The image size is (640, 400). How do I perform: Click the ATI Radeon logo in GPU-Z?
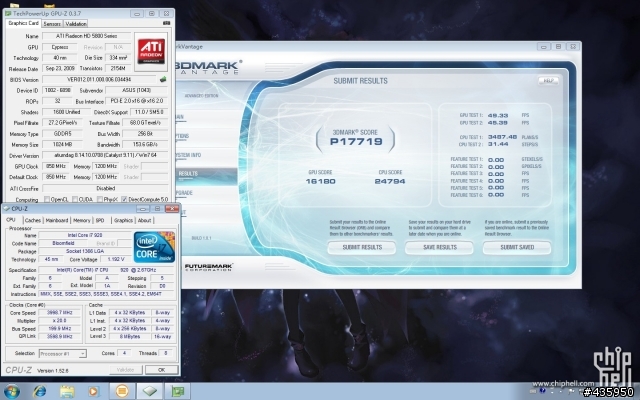151,51
